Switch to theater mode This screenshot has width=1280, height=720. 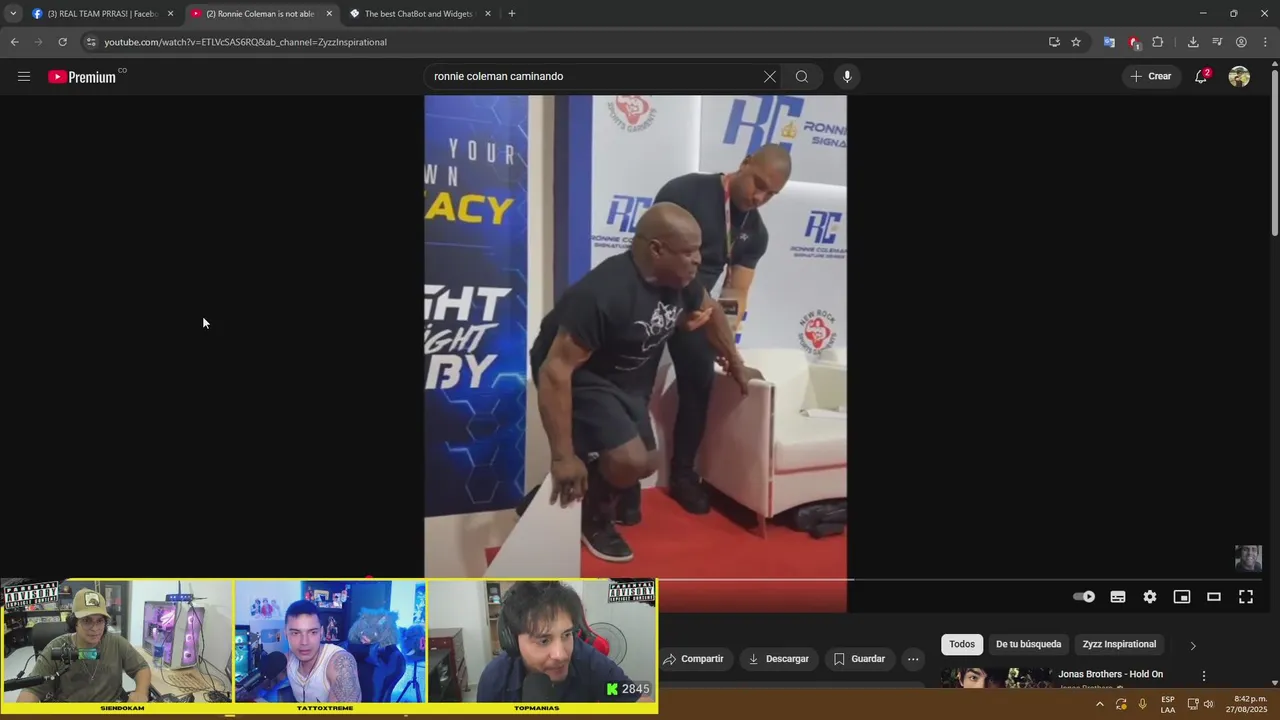1214,597
